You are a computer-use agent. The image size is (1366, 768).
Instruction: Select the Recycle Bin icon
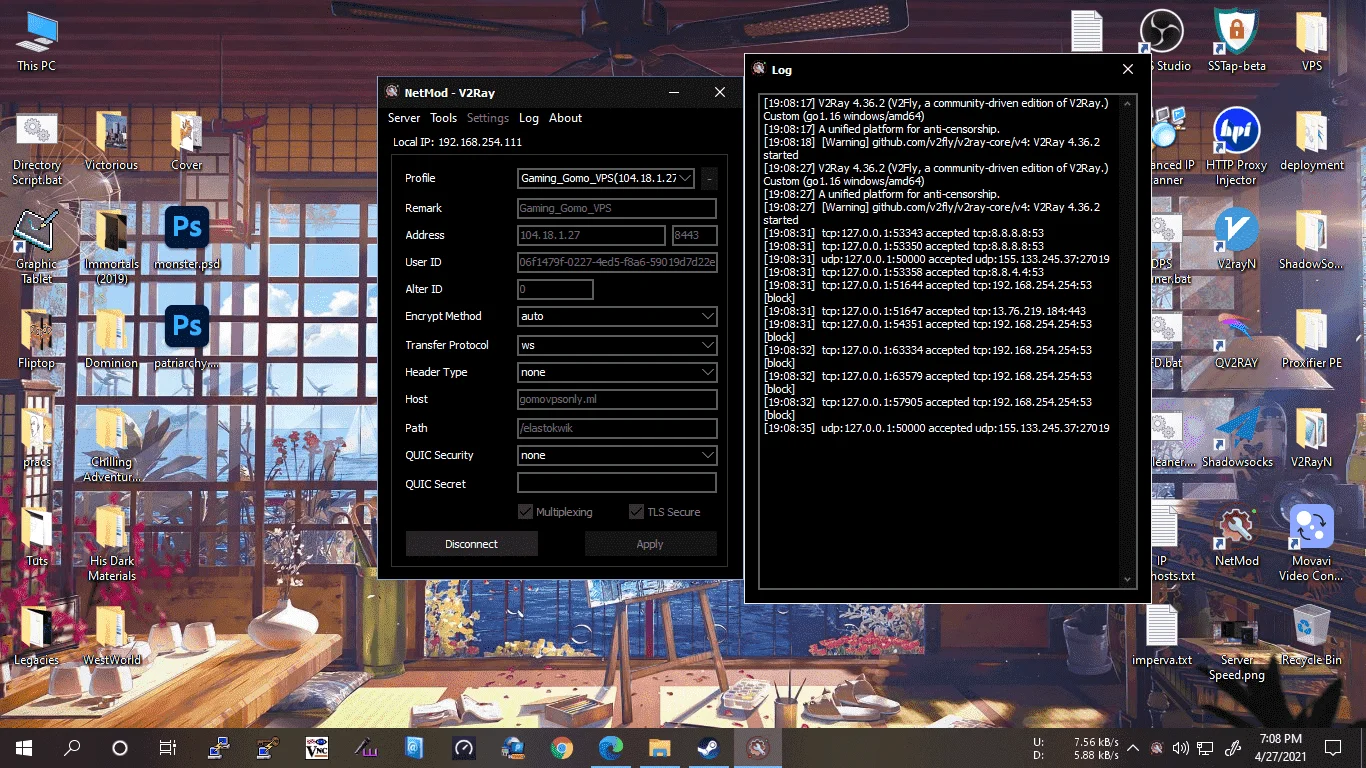click(1312, 636)
